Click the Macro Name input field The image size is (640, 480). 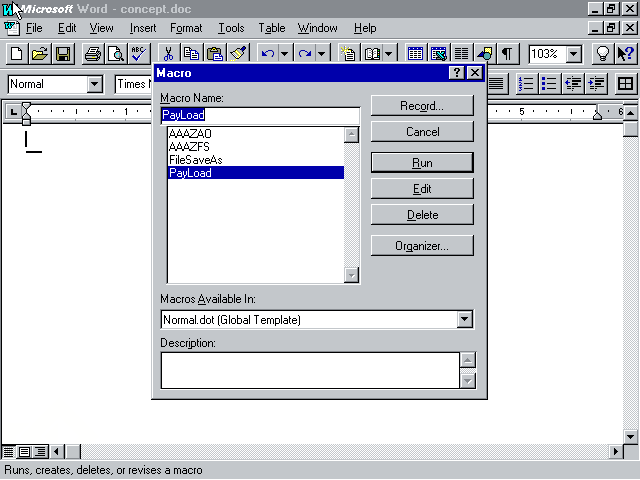point(260,115)
